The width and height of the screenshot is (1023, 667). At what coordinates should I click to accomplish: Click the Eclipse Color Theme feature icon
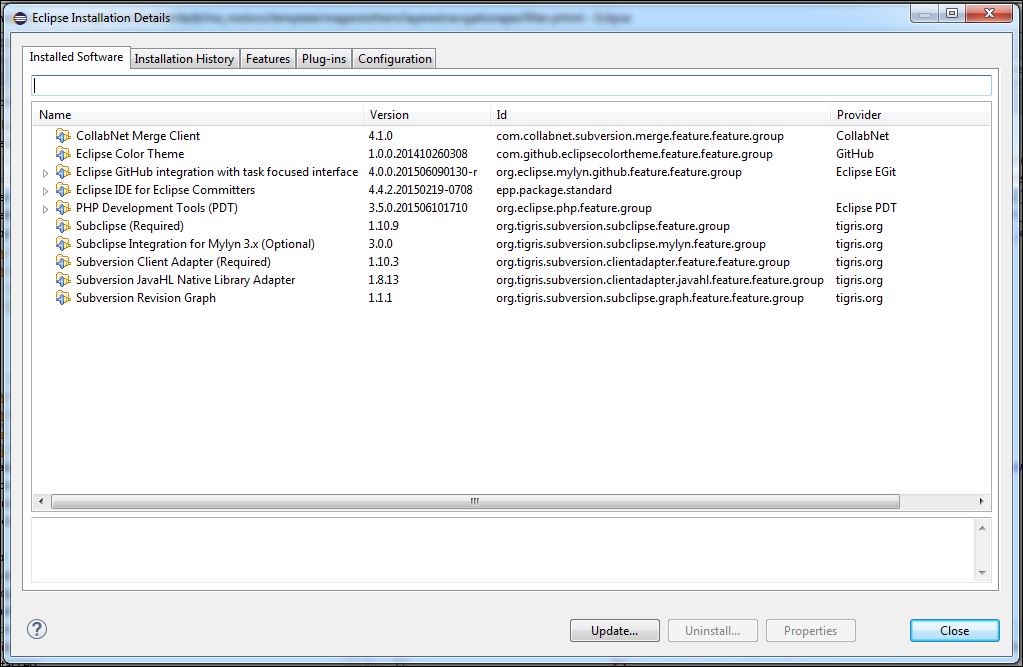(x=63, y=154)
